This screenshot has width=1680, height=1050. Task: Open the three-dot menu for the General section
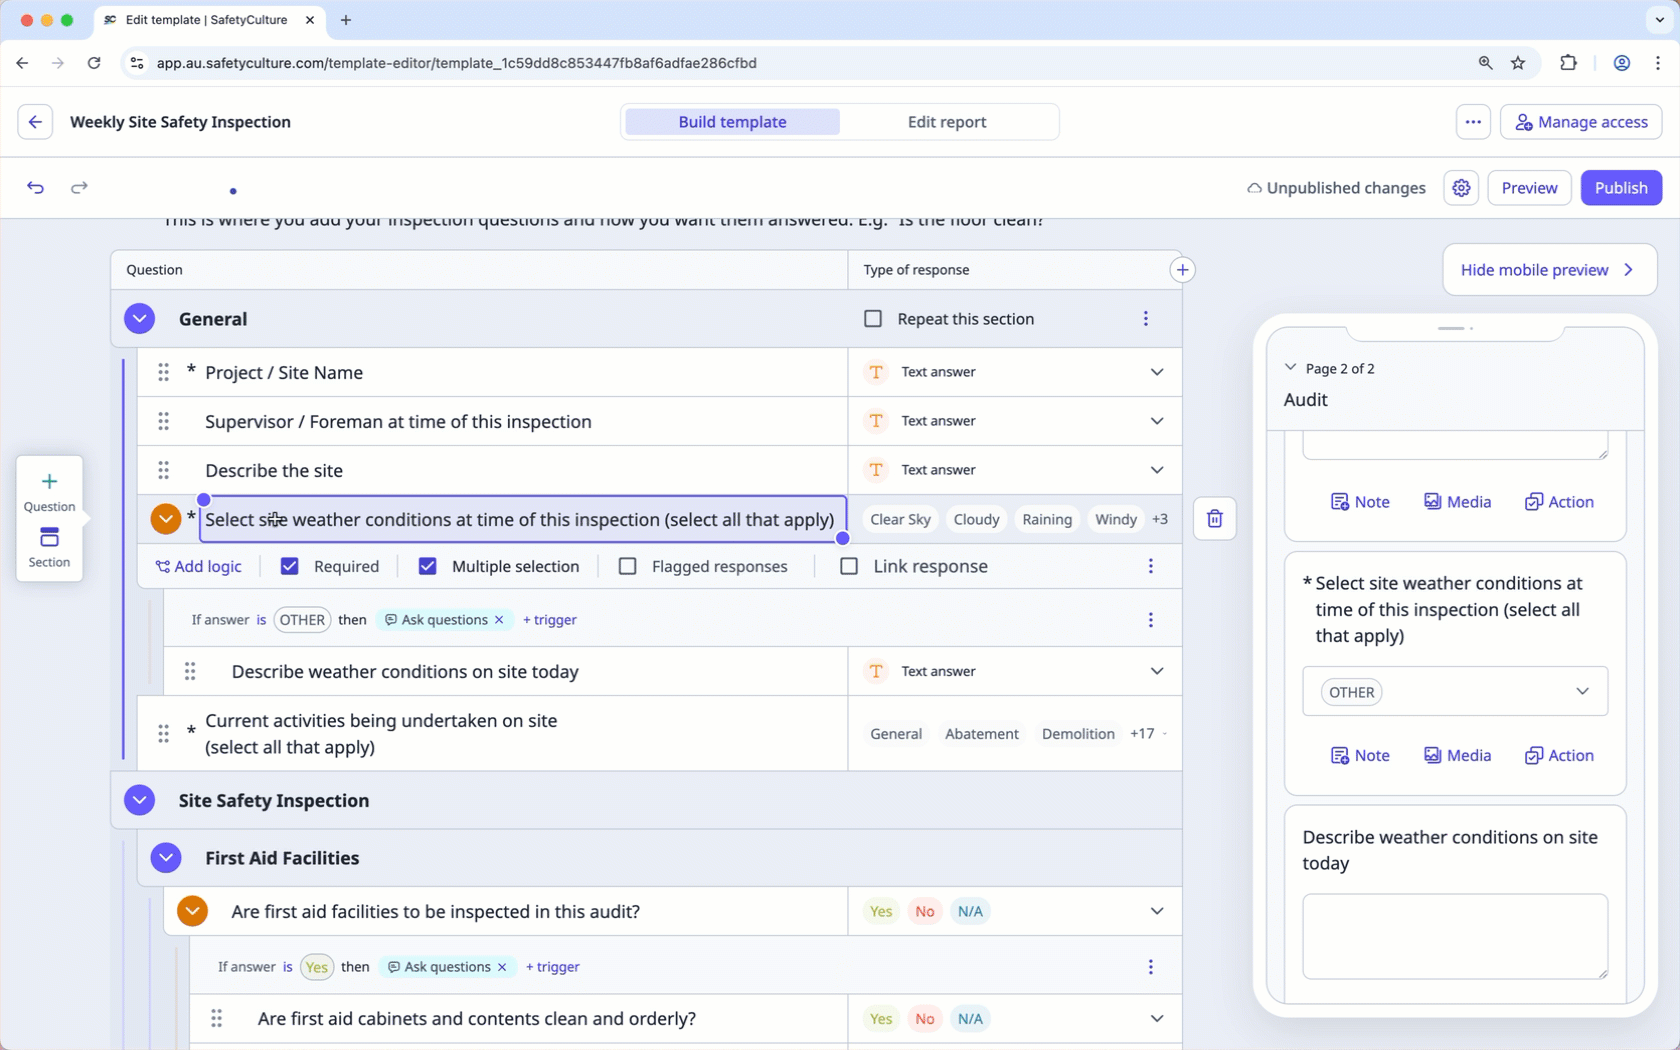coord(1146,319)
